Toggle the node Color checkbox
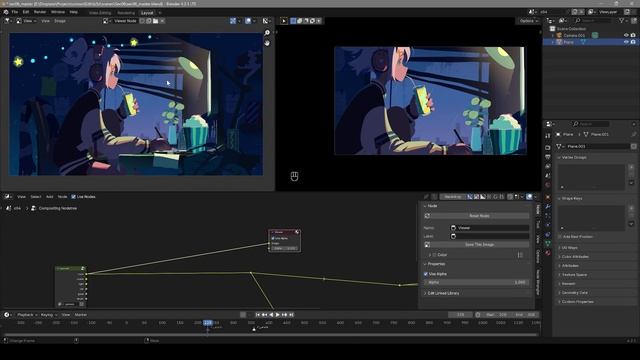Image resolution: width=640 pixels, height=360 pixels. click(435, 255)
